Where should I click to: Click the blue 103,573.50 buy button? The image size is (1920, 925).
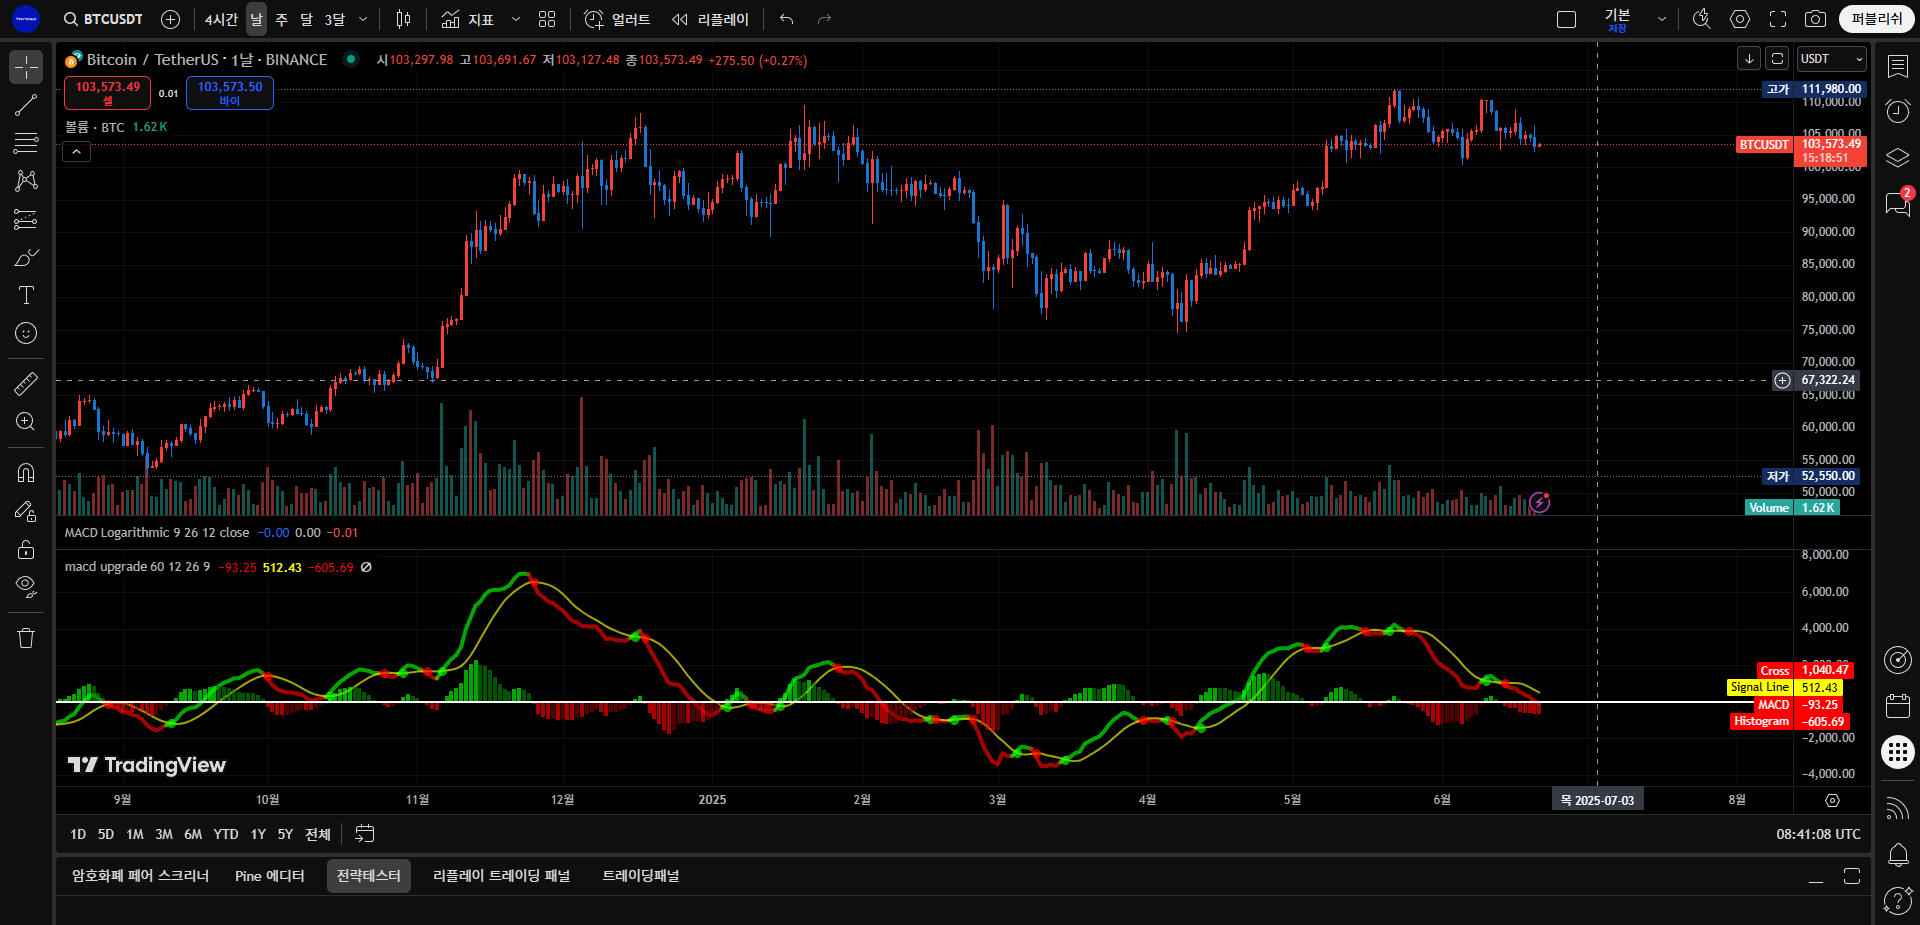coord(229,93)
